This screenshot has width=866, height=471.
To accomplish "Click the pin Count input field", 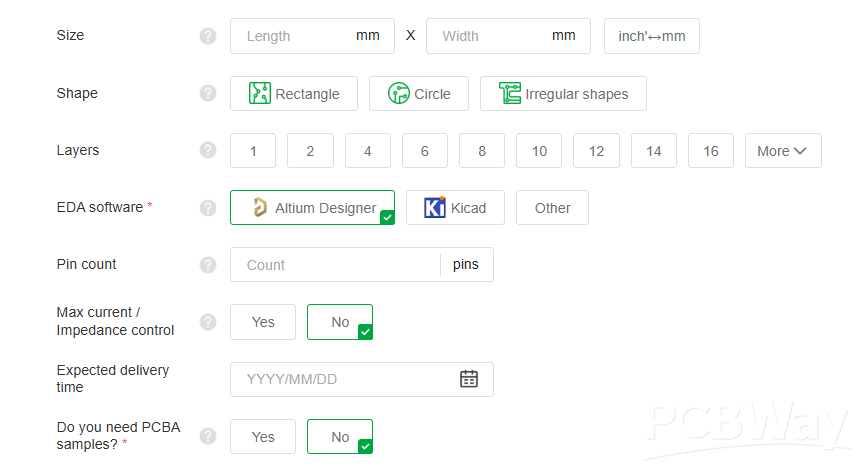I will [x=335, y=265].
